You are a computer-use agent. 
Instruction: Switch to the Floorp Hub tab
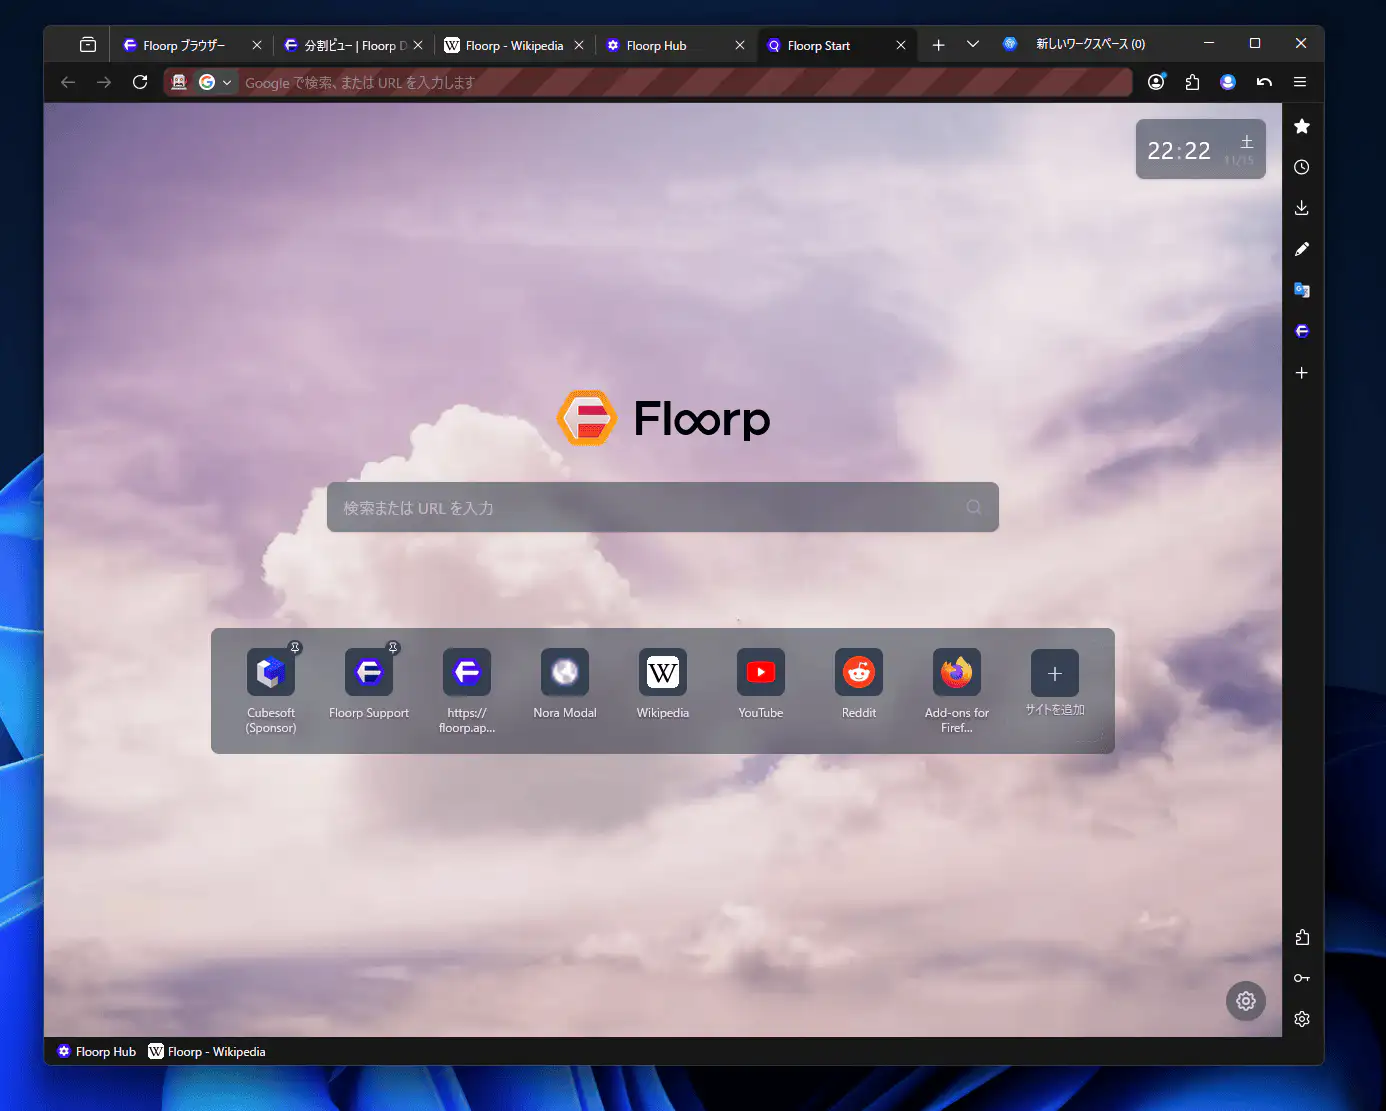(655, 45)
